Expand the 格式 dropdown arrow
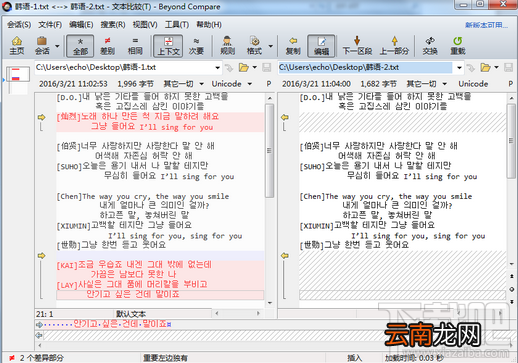Screen dimensions: 518x363 click(x=271, y=46)
